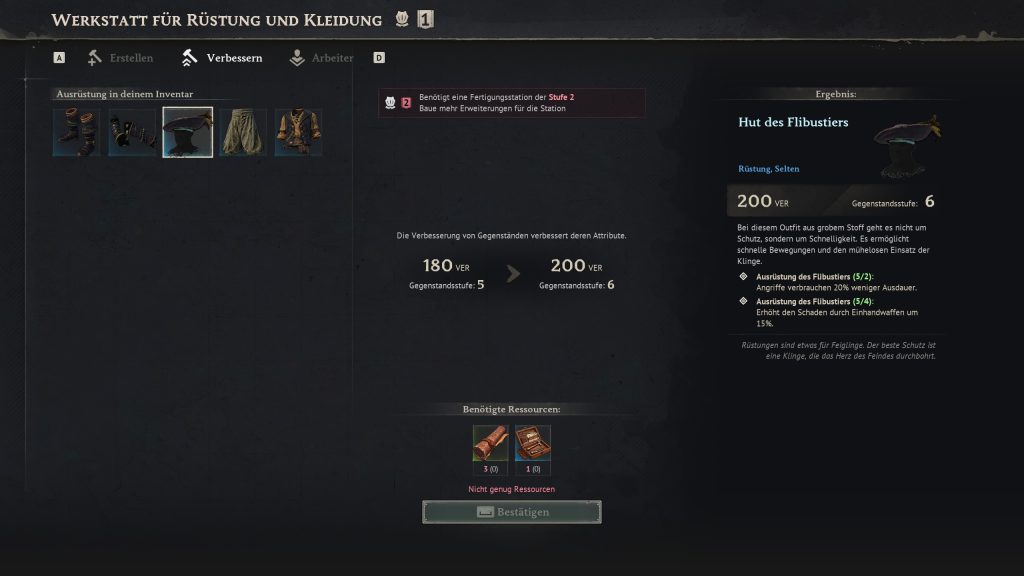Switch to the Verbessern tab
Image resolution: width=1024 pixels, height=576 pixels.
pos(222,58)
